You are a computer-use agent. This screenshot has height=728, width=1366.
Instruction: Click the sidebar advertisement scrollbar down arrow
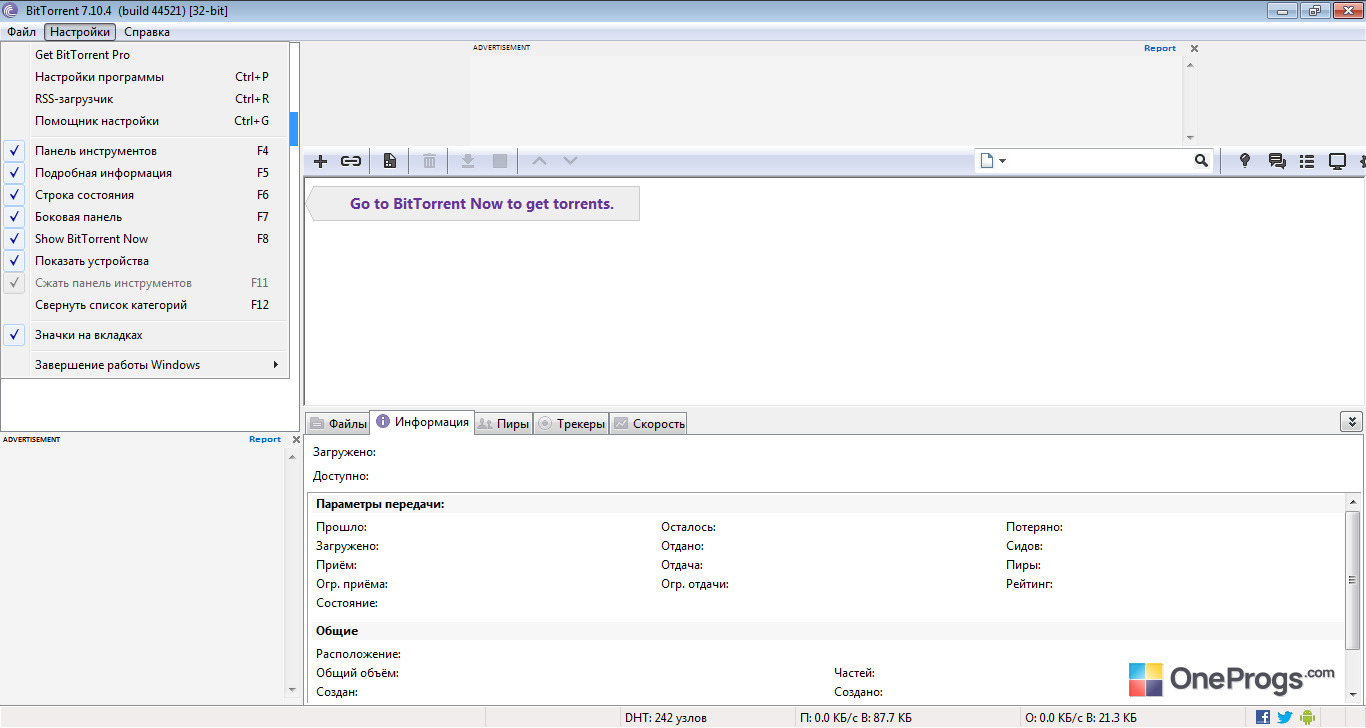(x=292, y=690)
